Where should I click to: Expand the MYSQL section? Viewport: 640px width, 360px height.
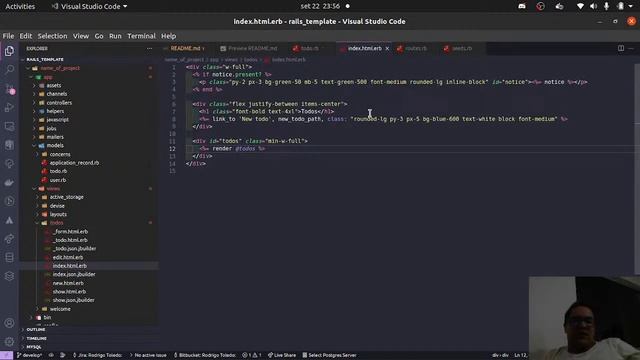[x=34, y=347]
